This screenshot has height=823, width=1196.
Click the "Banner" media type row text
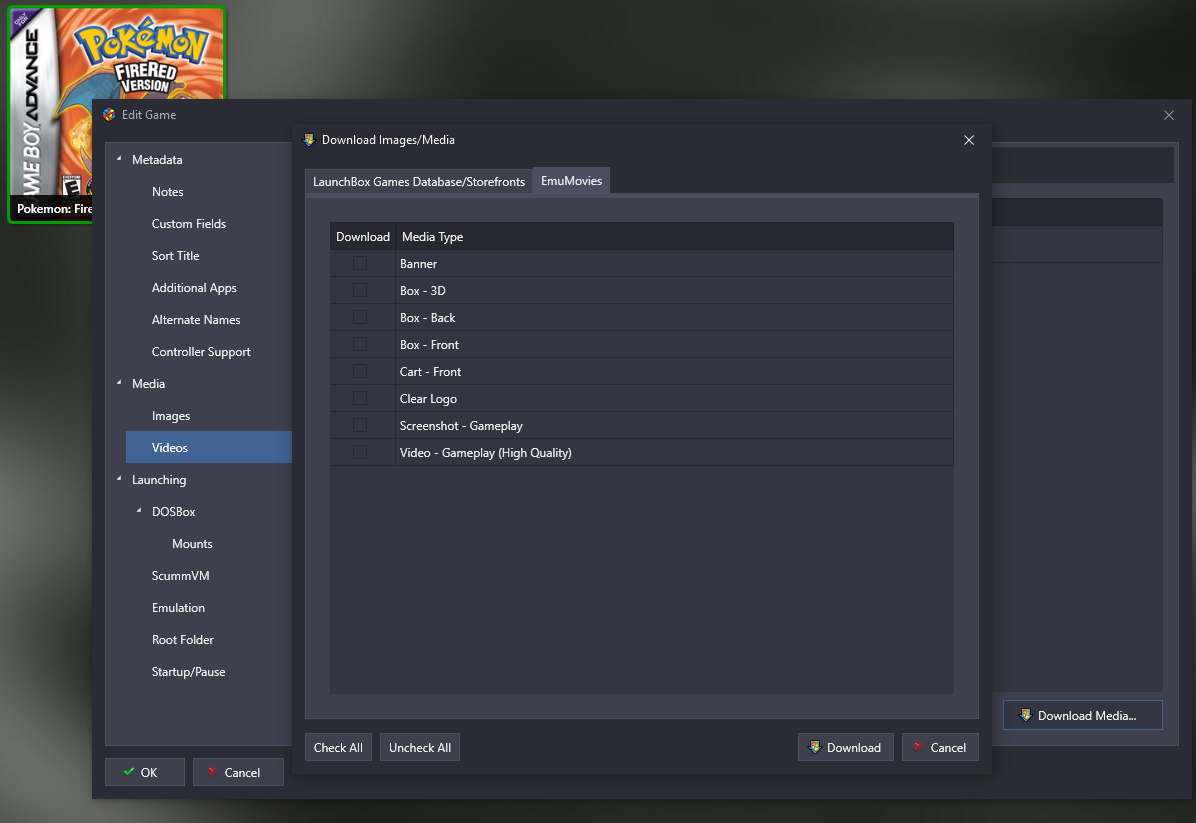tap(418, 264)
